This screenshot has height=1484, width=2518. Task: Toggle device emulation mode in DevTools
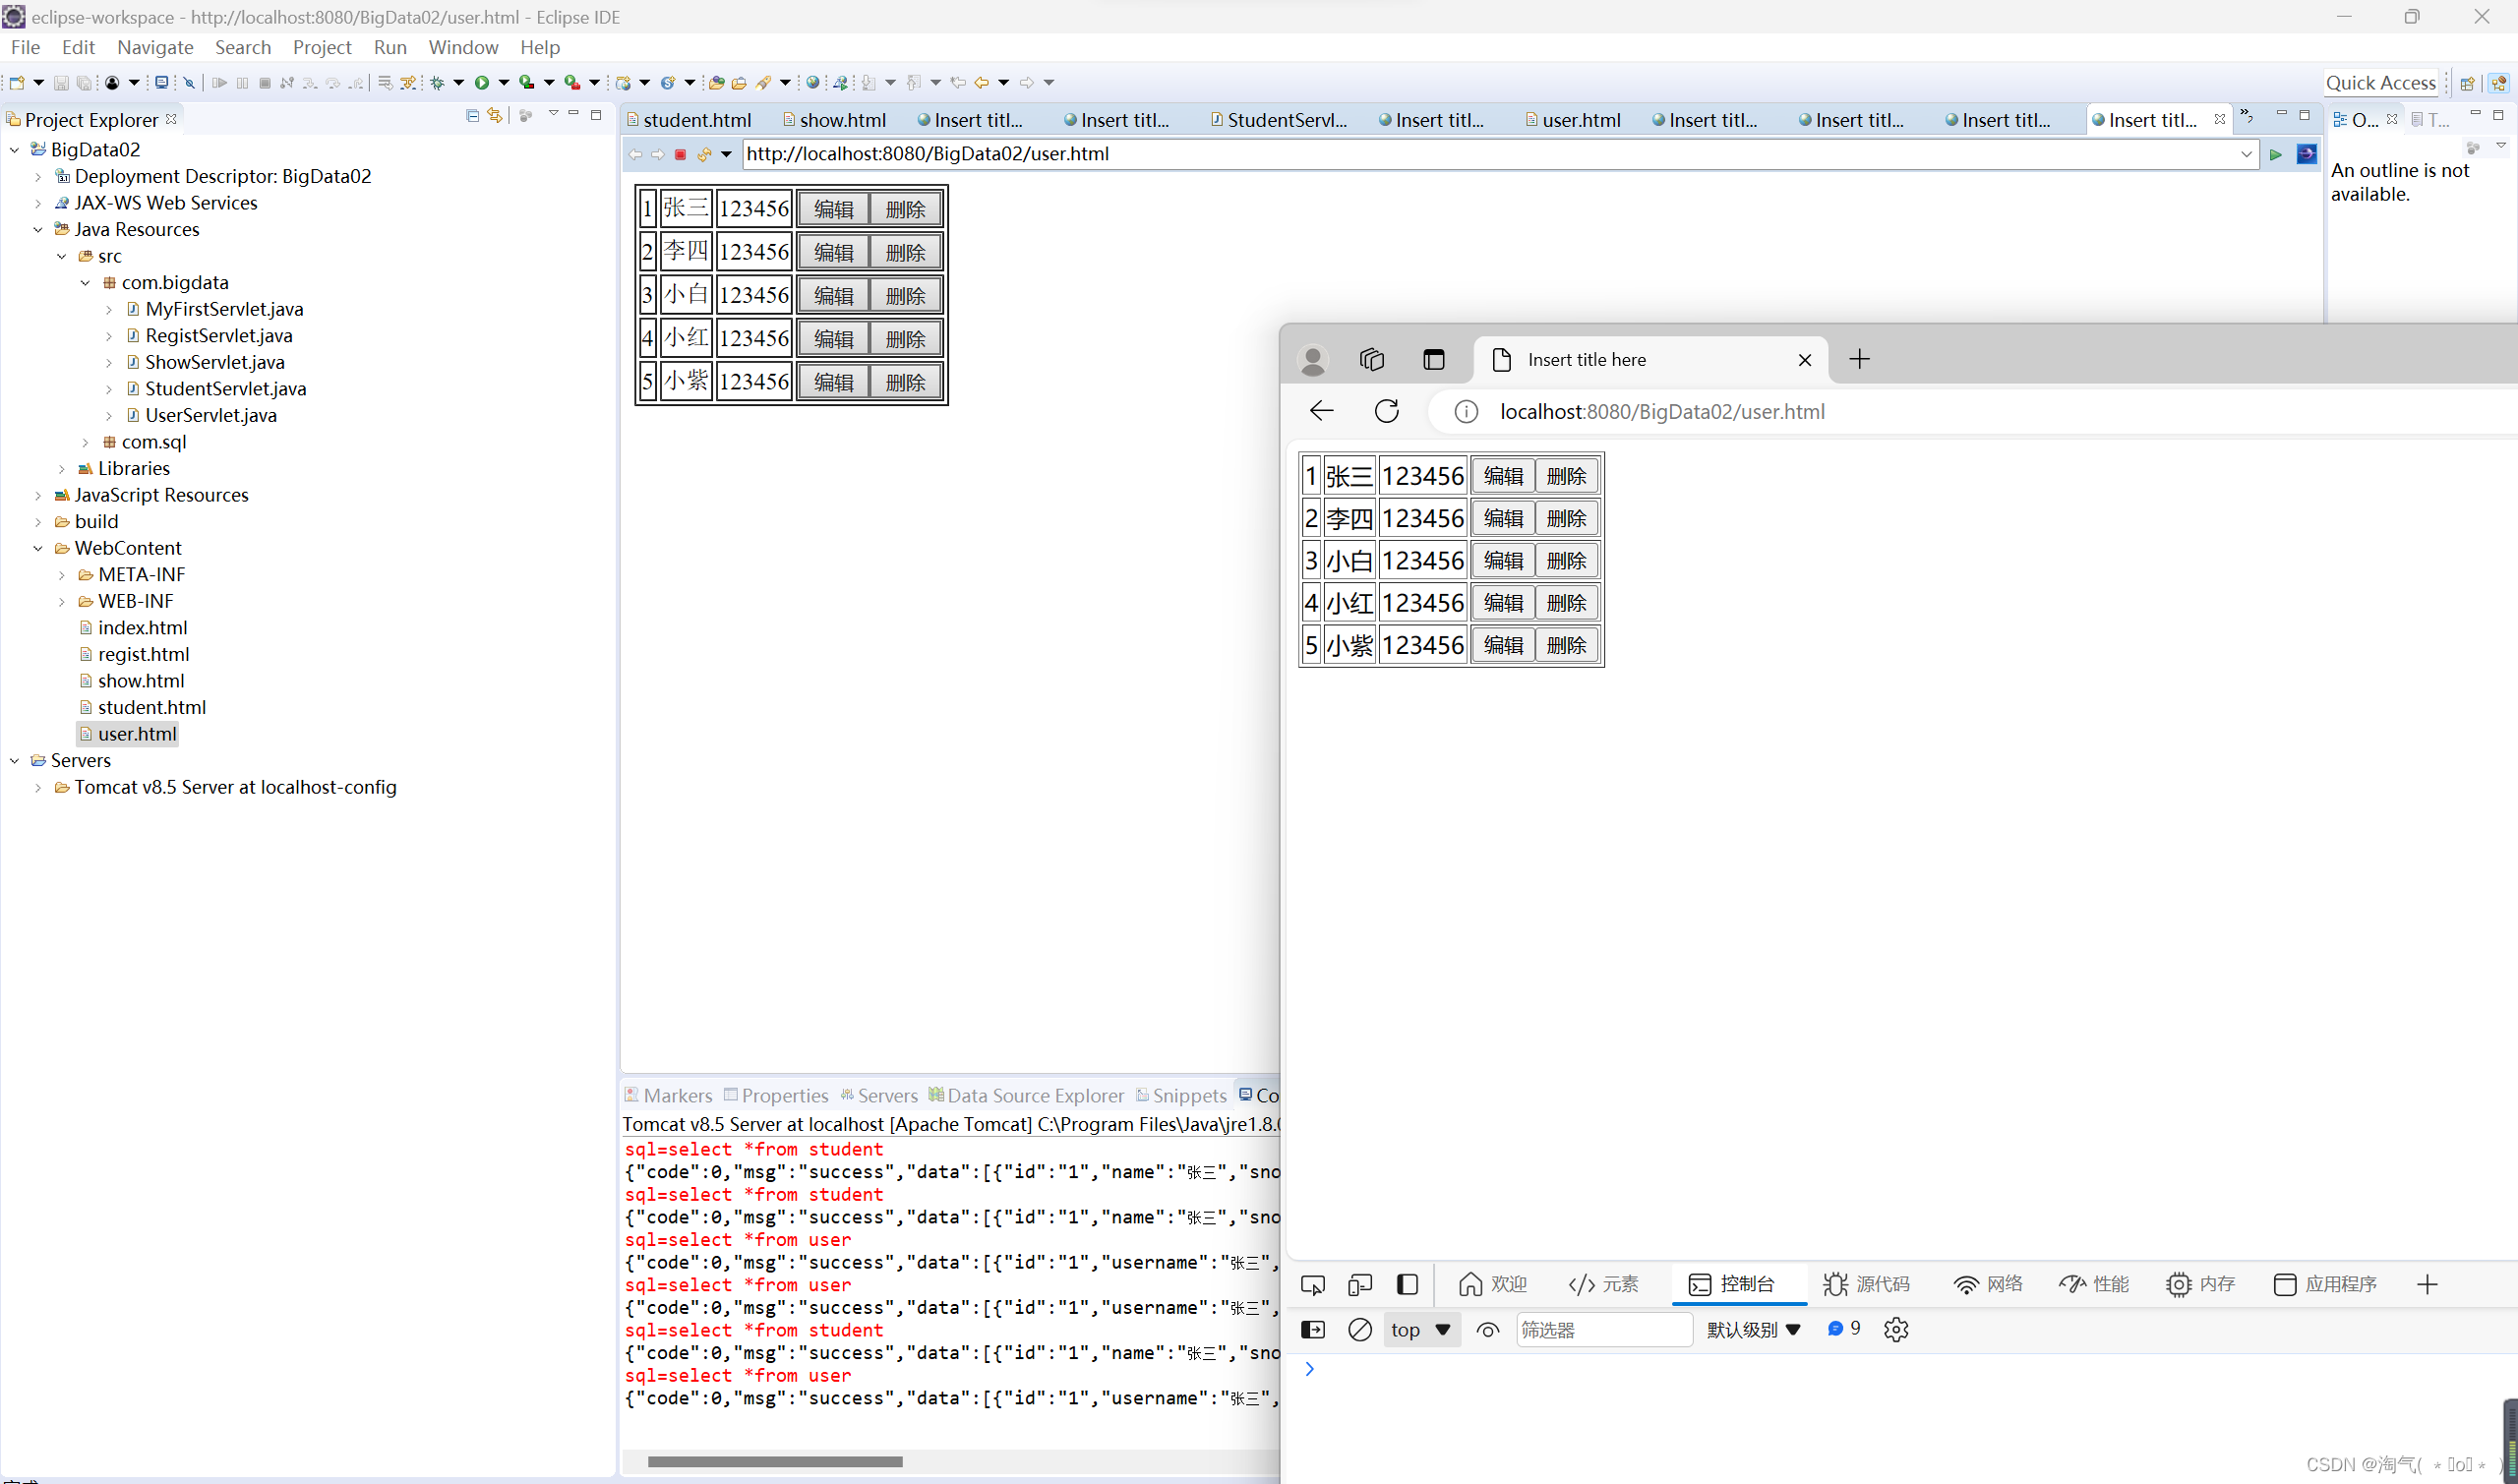[1360, 1283]
